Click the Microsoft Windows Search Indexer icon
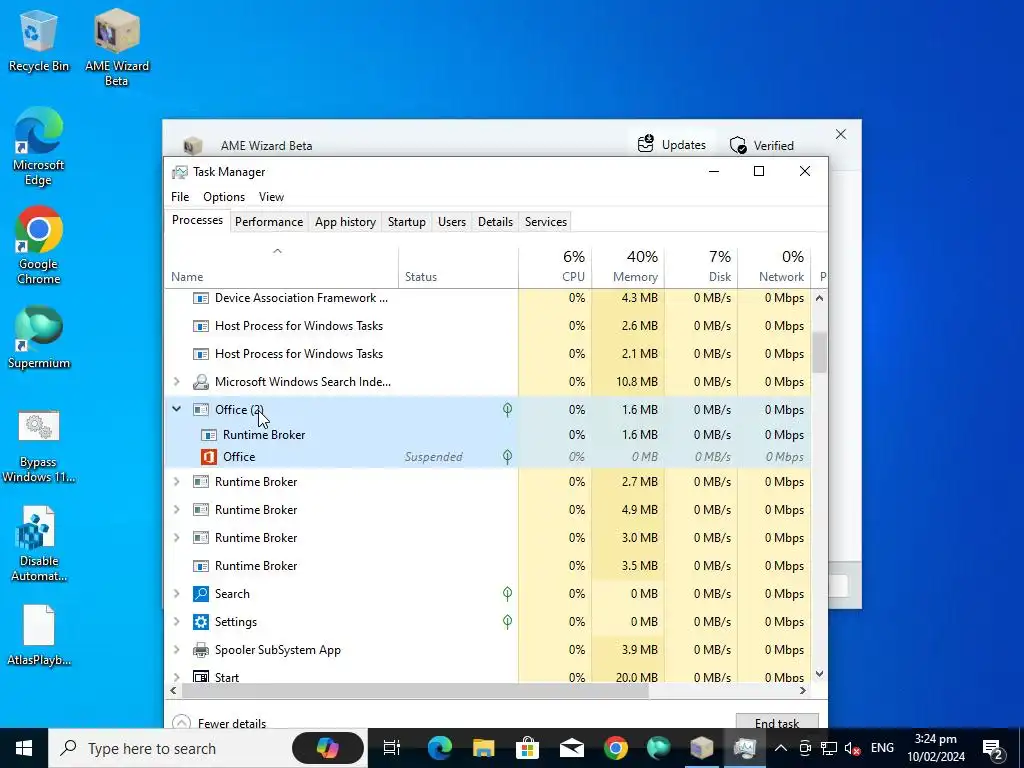This screenshot has height=768, width=1024. pyautogui.click(x=200, y=381)
